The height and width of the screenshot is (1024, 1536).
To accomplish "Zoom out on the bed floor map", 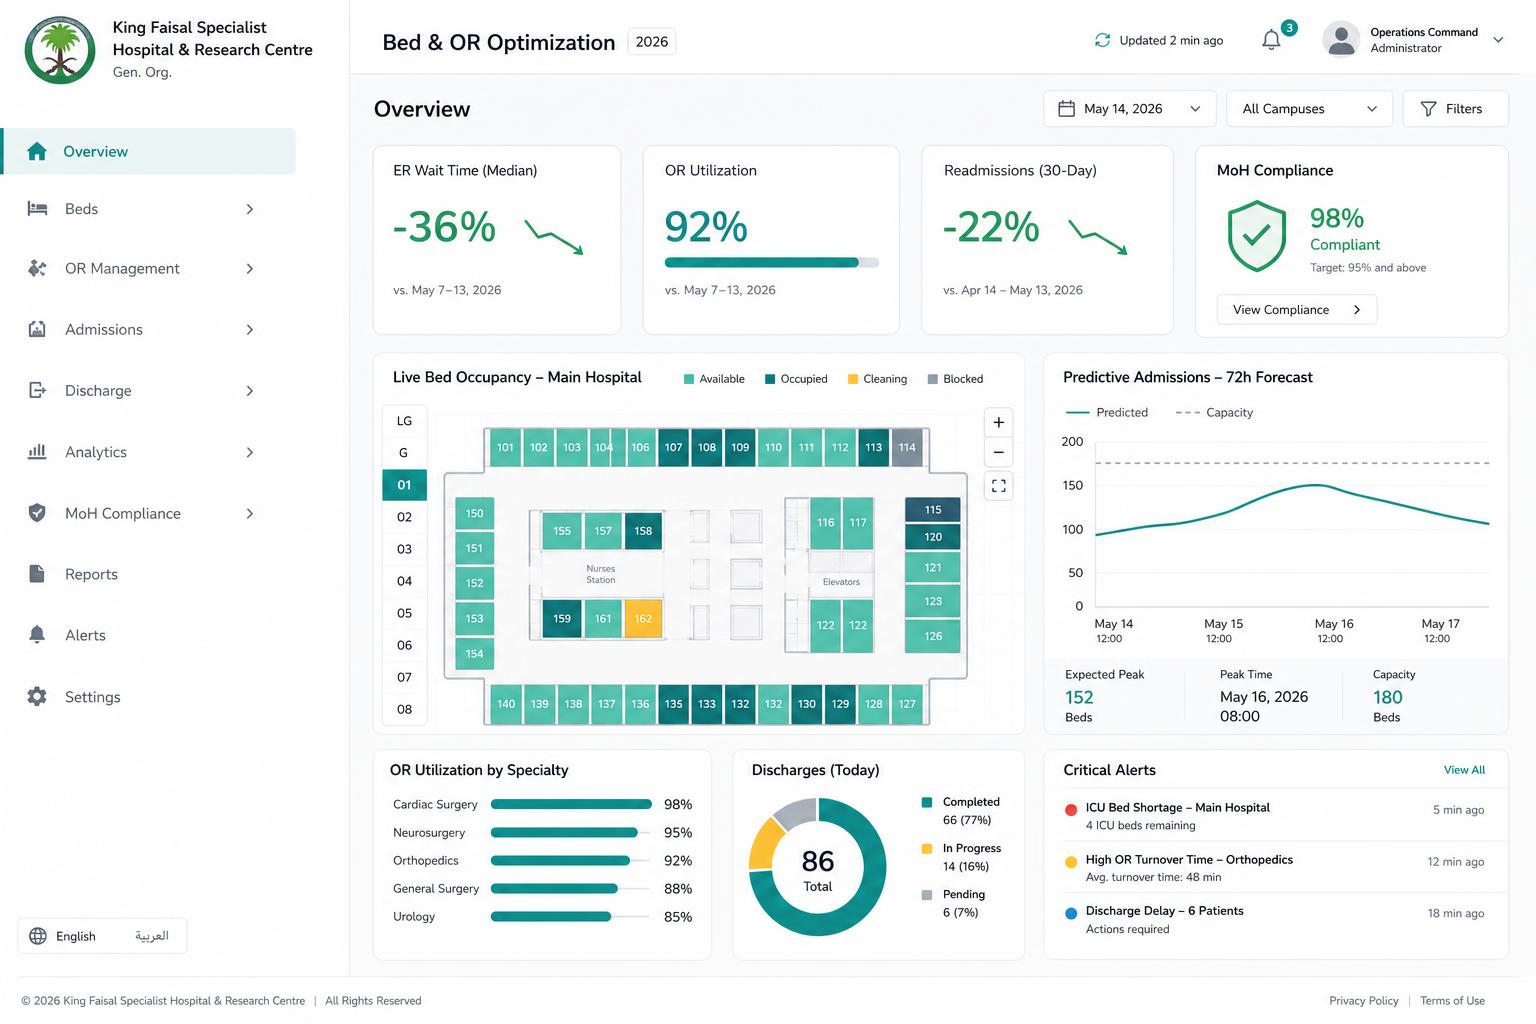I will click(998, 452).
